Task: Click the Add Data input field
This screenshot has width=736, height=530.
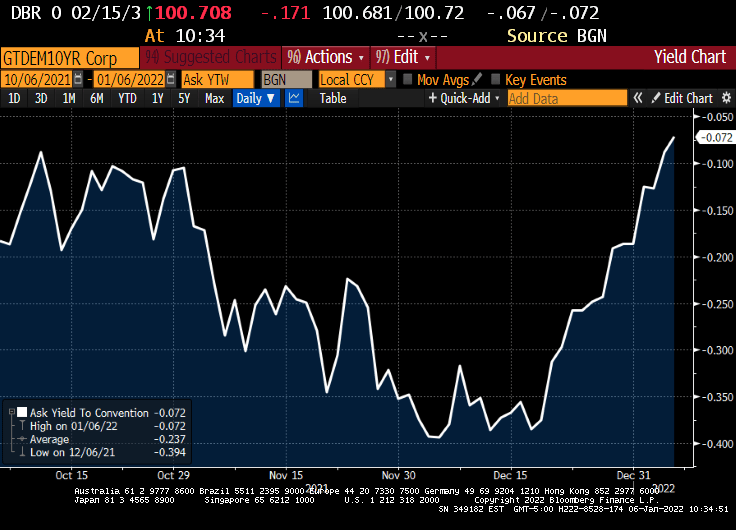Action: (x=566, y=98)
